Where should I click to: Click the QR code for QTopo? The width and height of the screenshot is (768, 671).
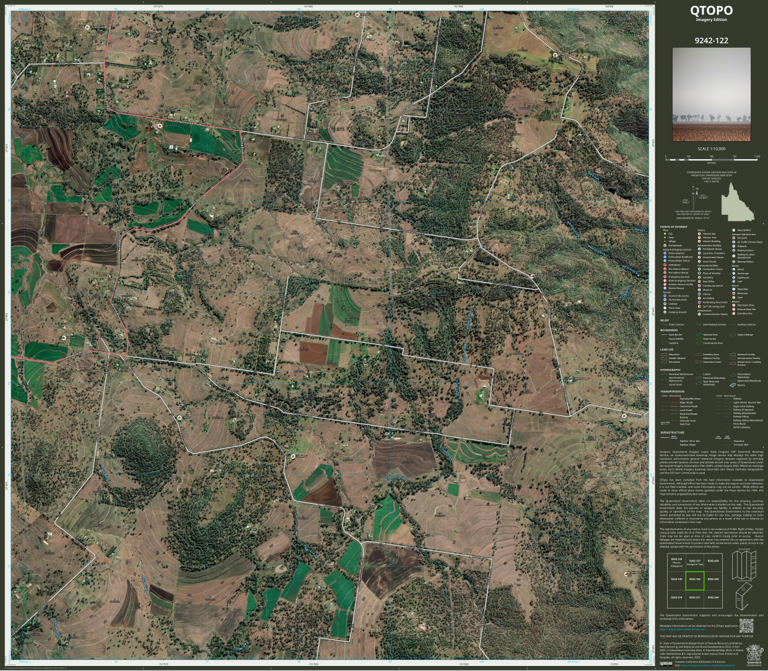[x=746, y=626]
